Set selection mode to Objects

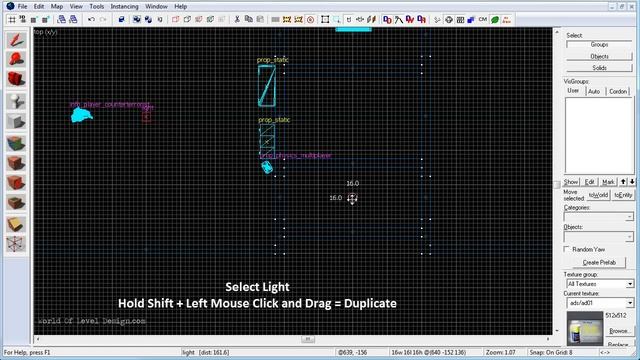pyautogui.click(x=599, y=56)
